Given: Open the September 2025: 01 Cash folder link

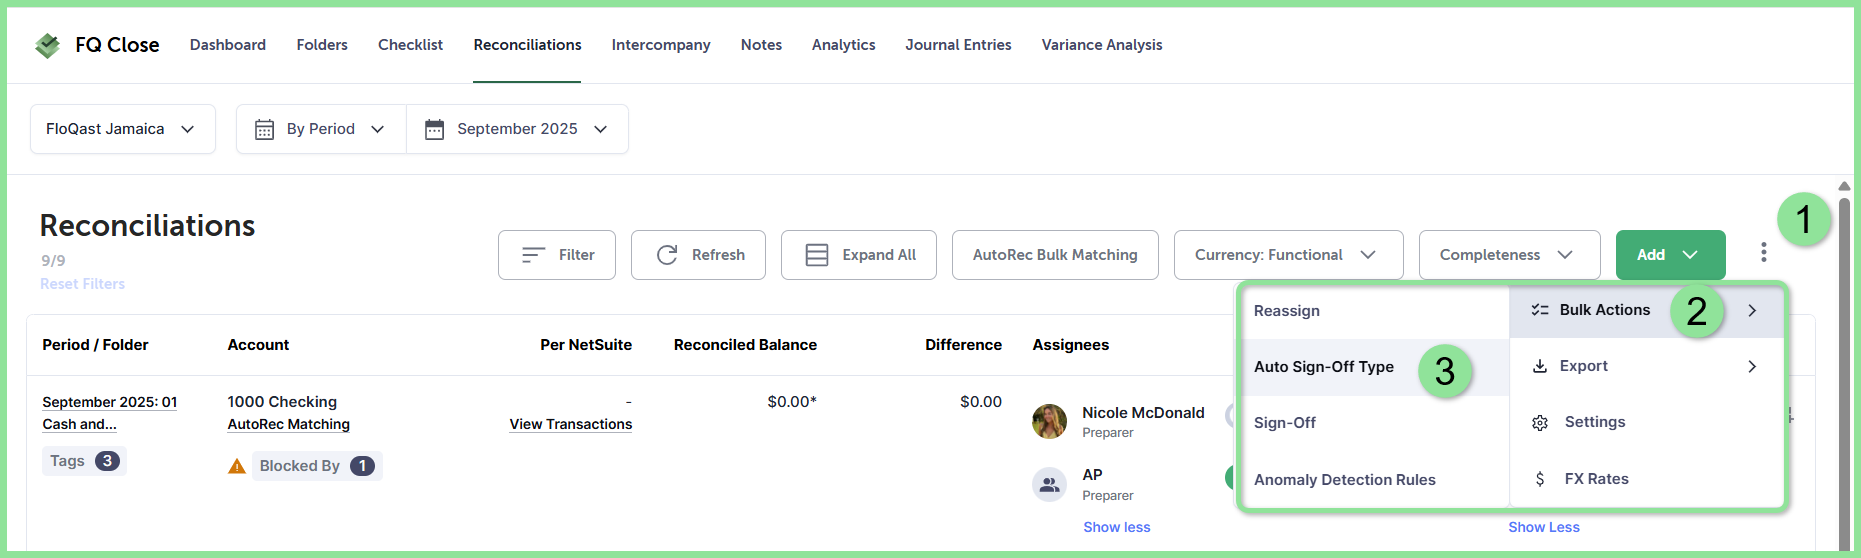Looking at the screenshot, I should coord(110,413).
